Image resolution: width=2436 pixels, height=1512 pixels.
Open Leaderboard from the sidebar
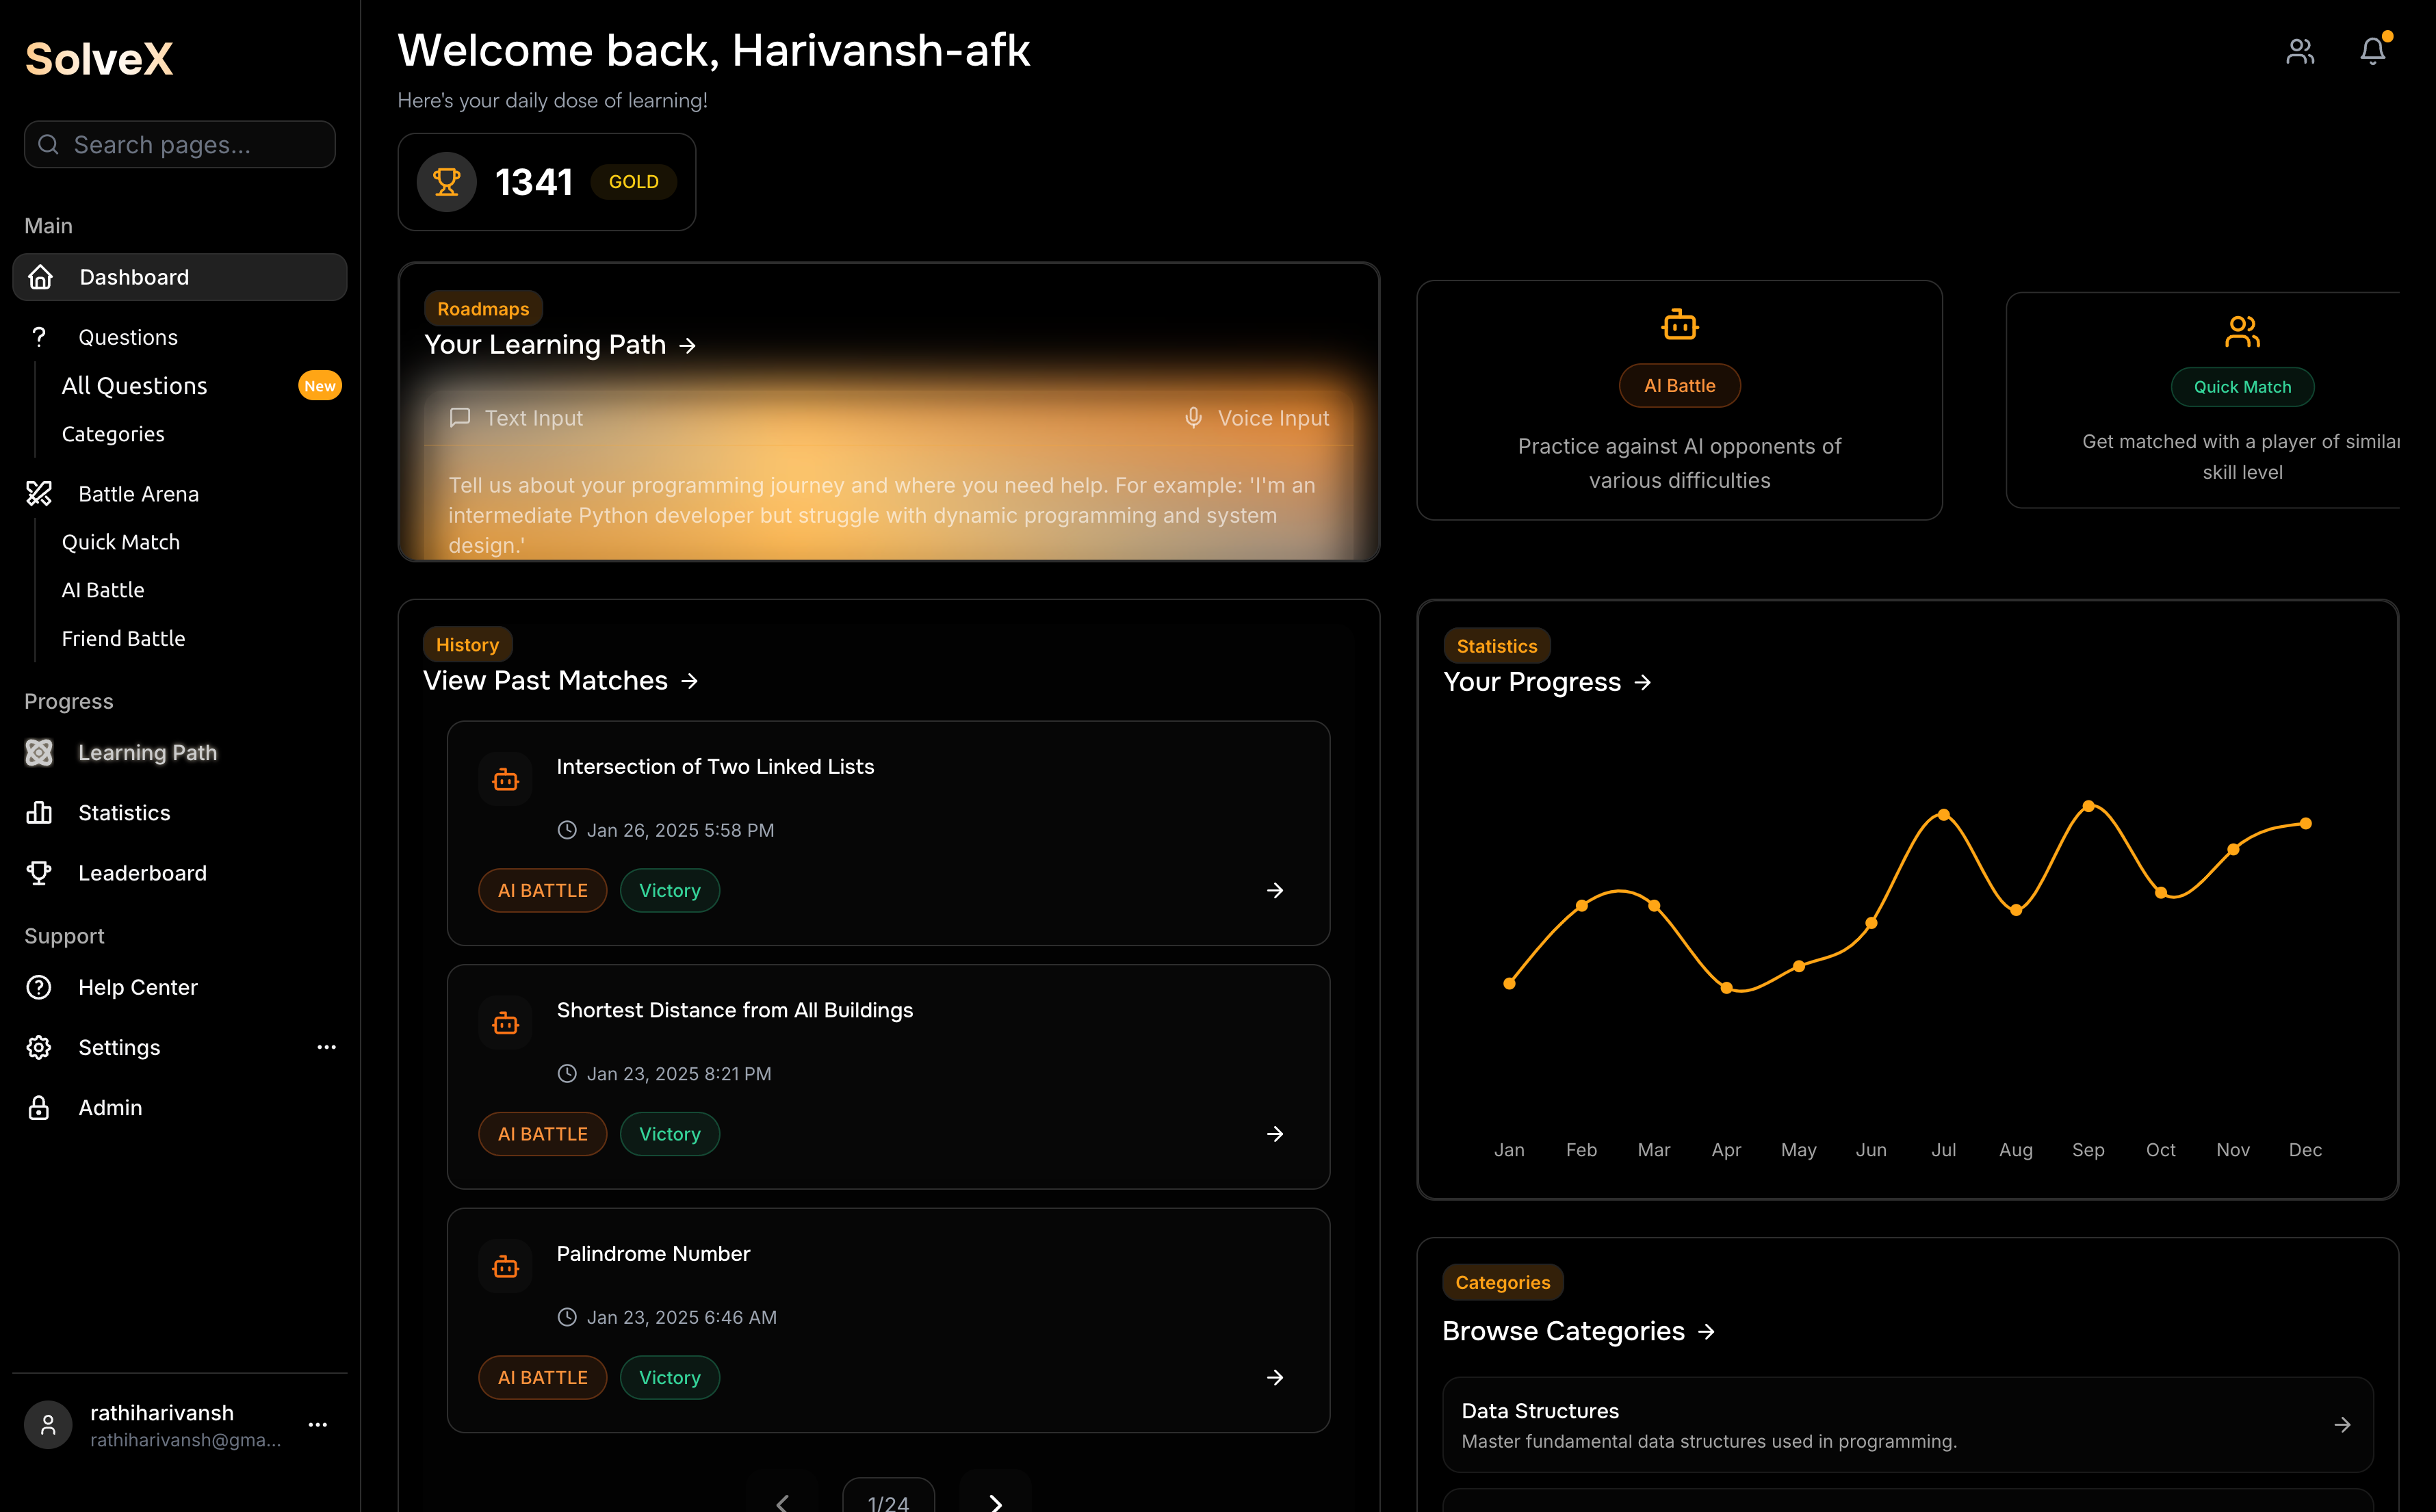coord(142,873)
